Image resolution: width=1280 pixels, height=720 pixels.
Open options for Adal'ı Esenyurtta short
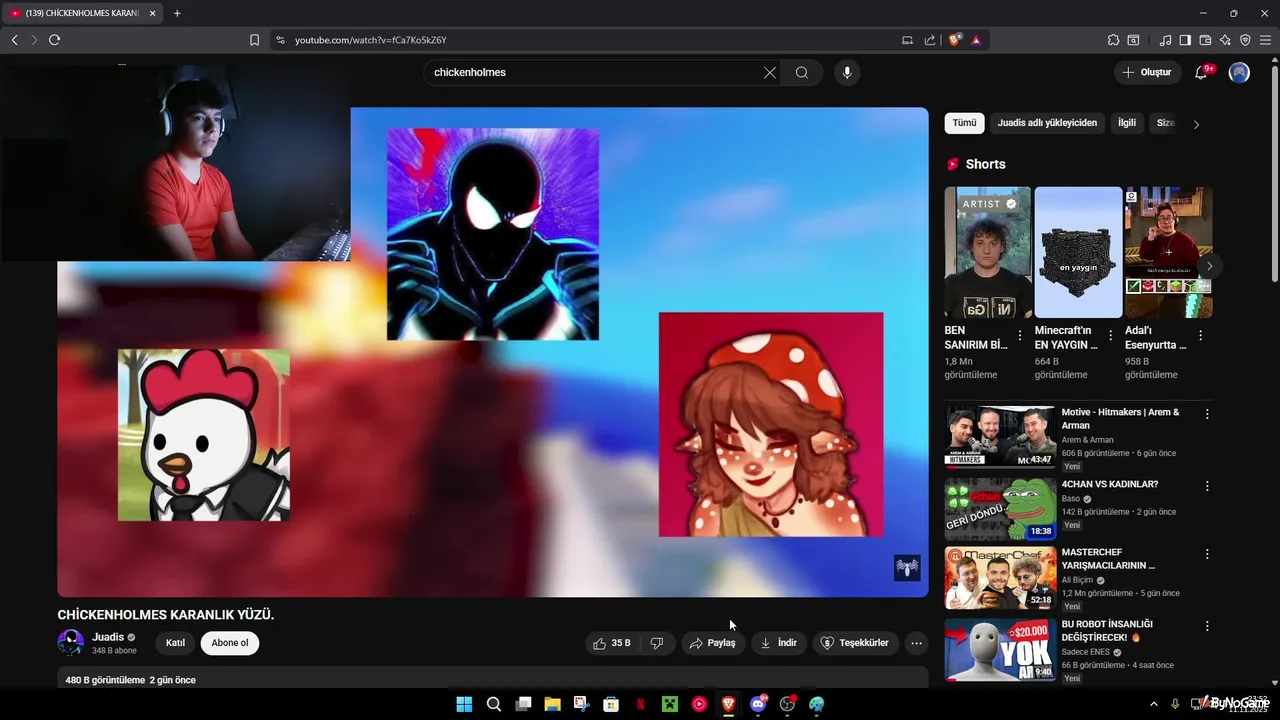click(x=1200, y=336)
